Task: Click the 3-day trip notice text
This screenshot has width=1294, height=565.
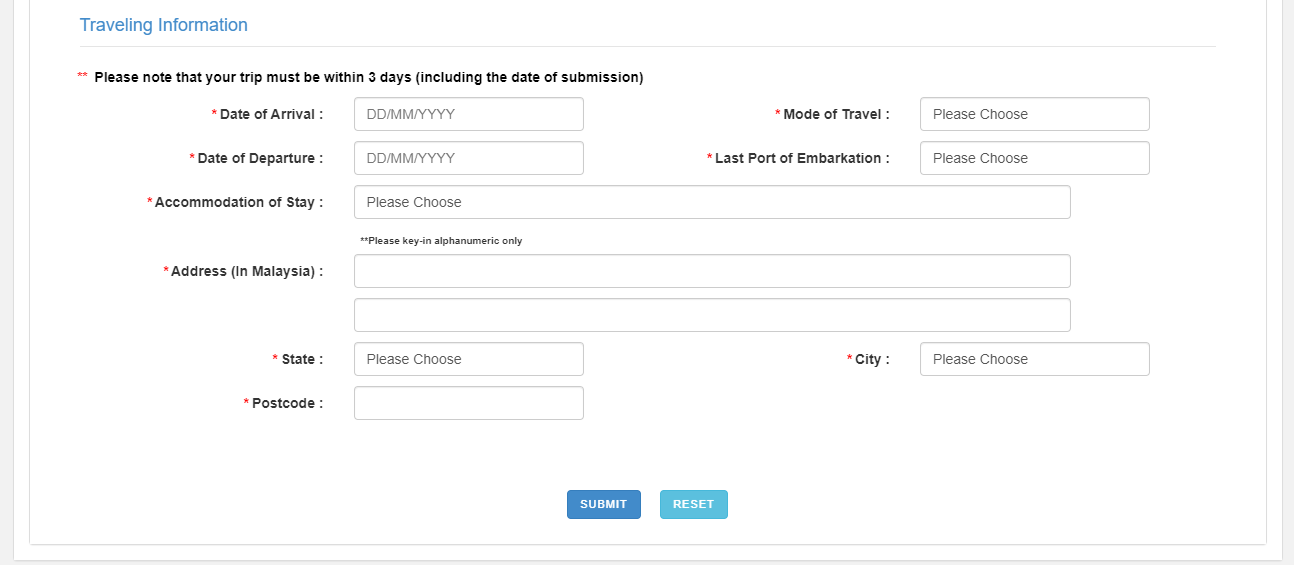Action: 368,77
